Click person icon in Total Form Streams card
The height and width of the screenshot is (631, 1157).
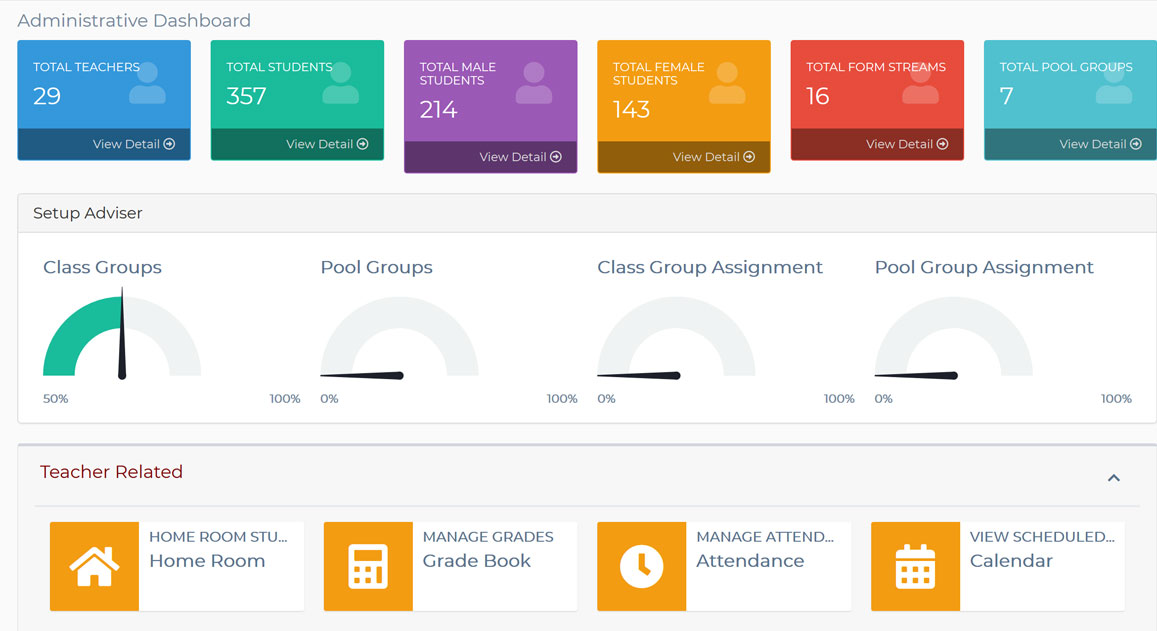click(x=920, y=84)
